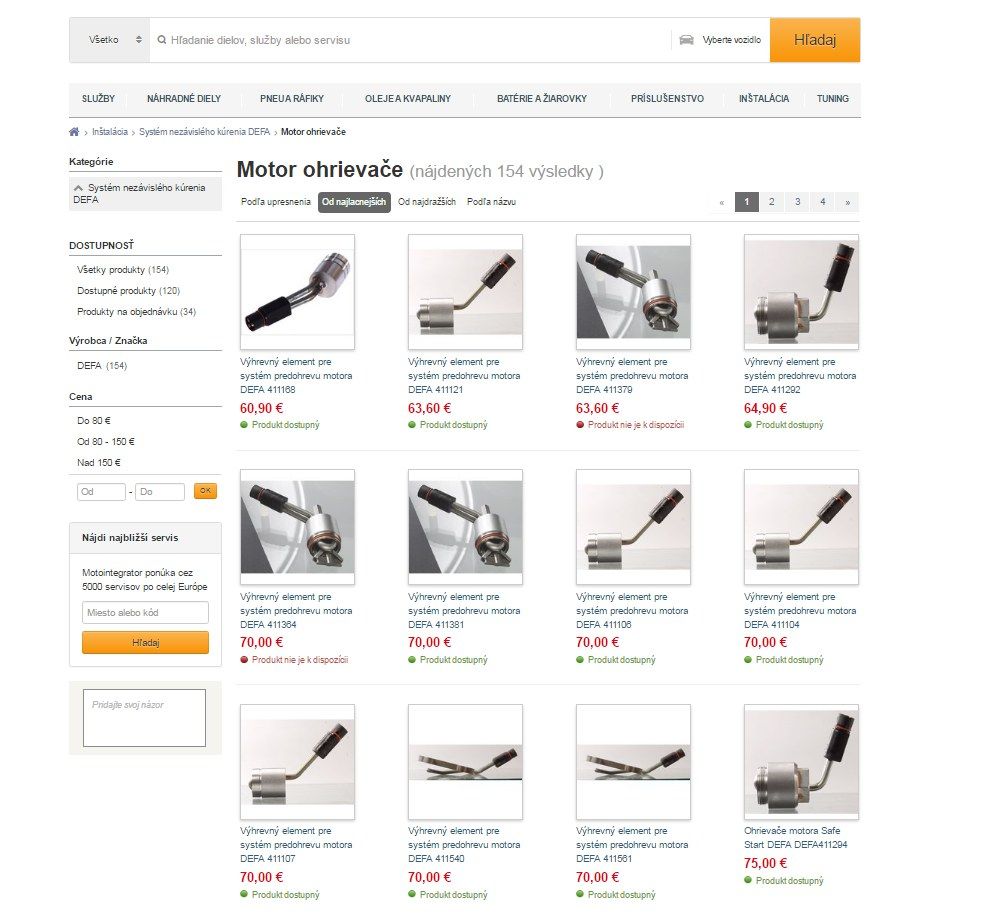Screen dimensions: 1000x919
Task: Sort results by Podľa názvu
Action: click(491, 202)
